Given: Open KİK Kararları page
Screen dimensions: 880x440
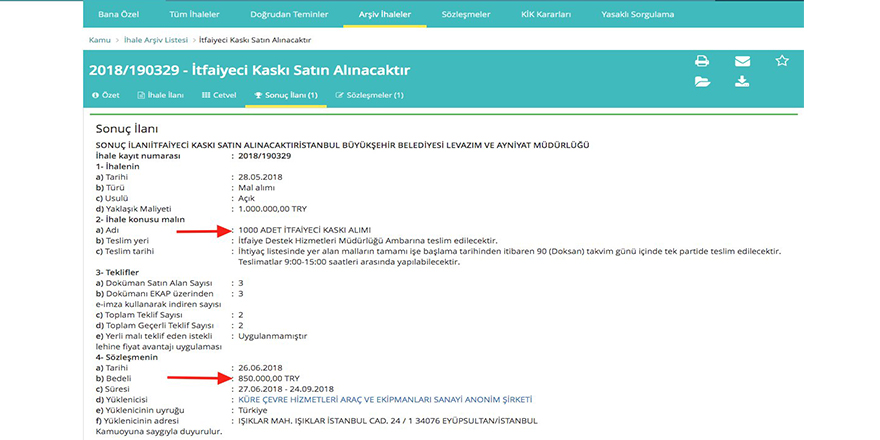Looking at the screenshot, I should (546, 15).
